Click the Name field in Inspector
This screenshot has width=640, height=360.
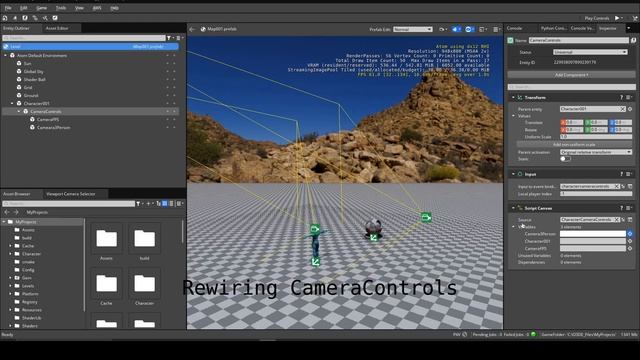coord(578,40)
